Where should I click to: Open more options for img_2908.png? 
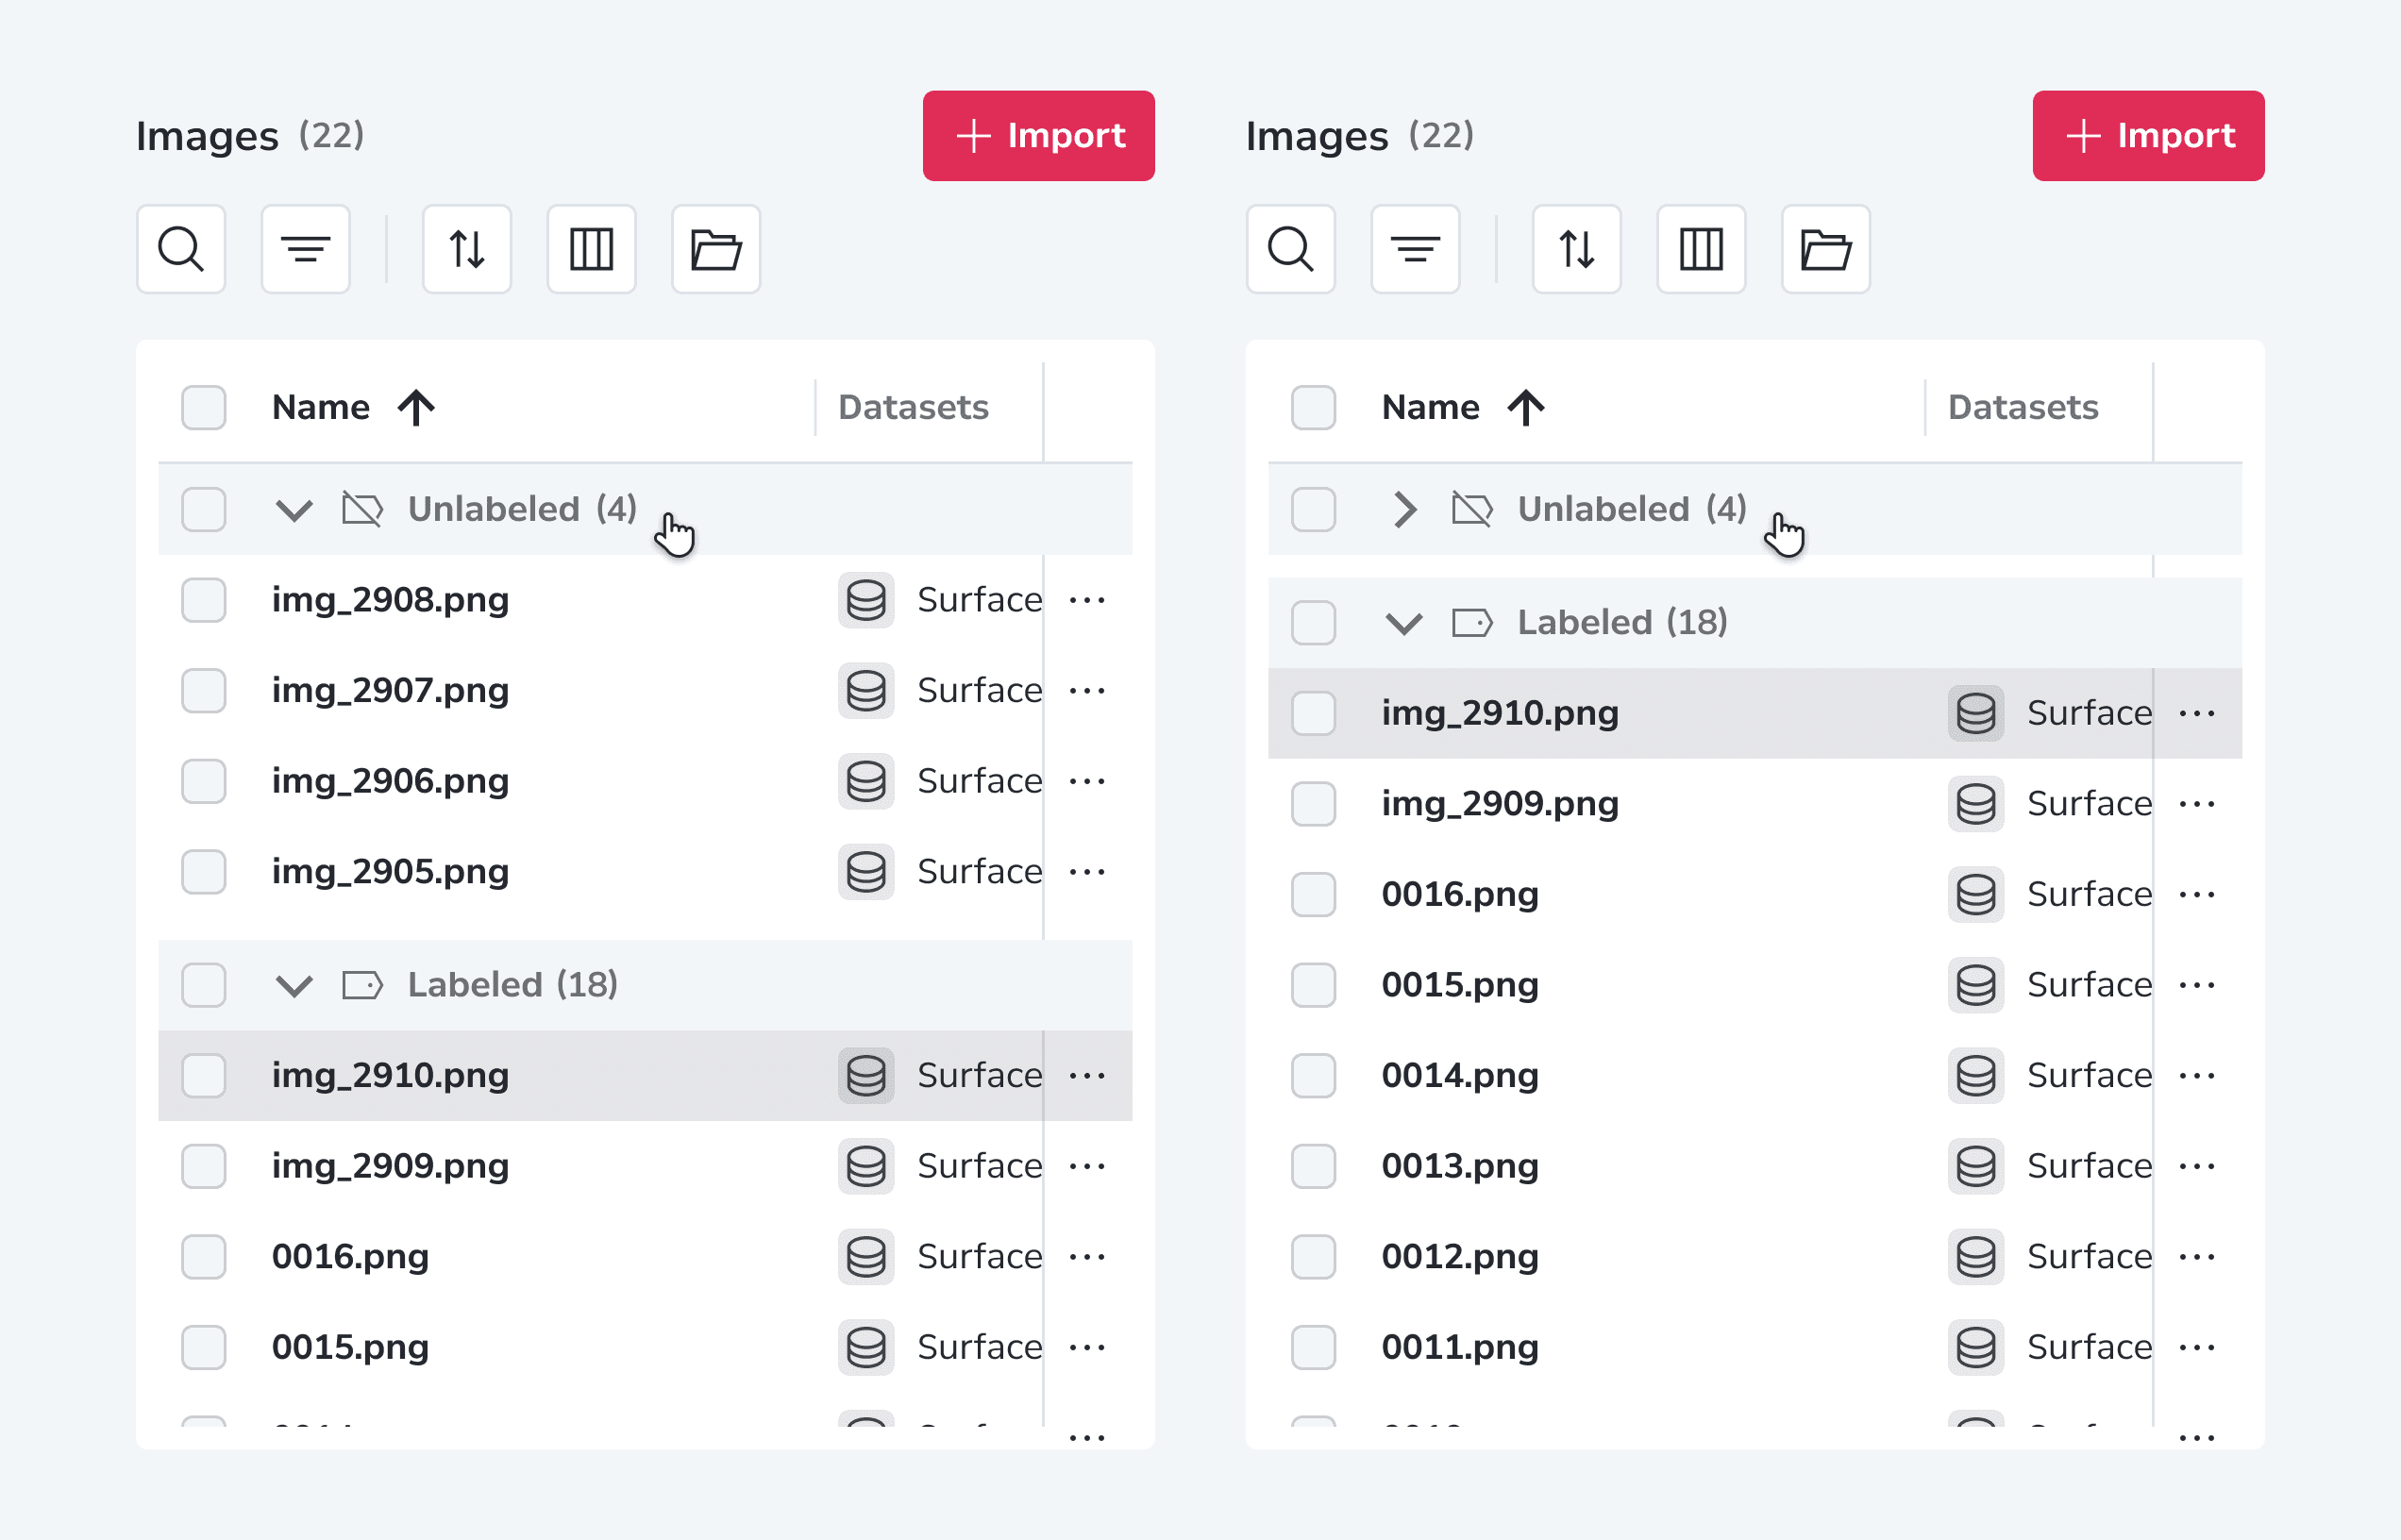(1087, 600)
